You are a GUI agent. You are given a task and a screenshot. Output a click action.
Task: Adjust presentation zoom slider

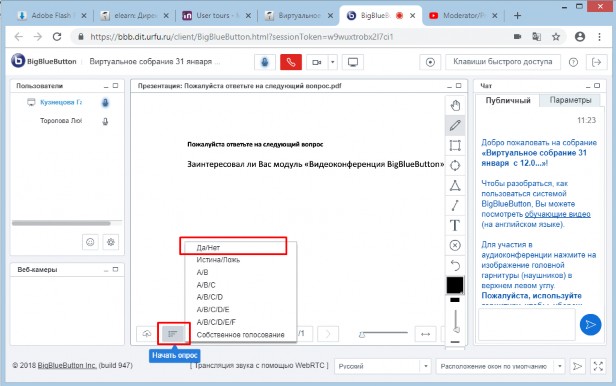(x=383, y=334)
